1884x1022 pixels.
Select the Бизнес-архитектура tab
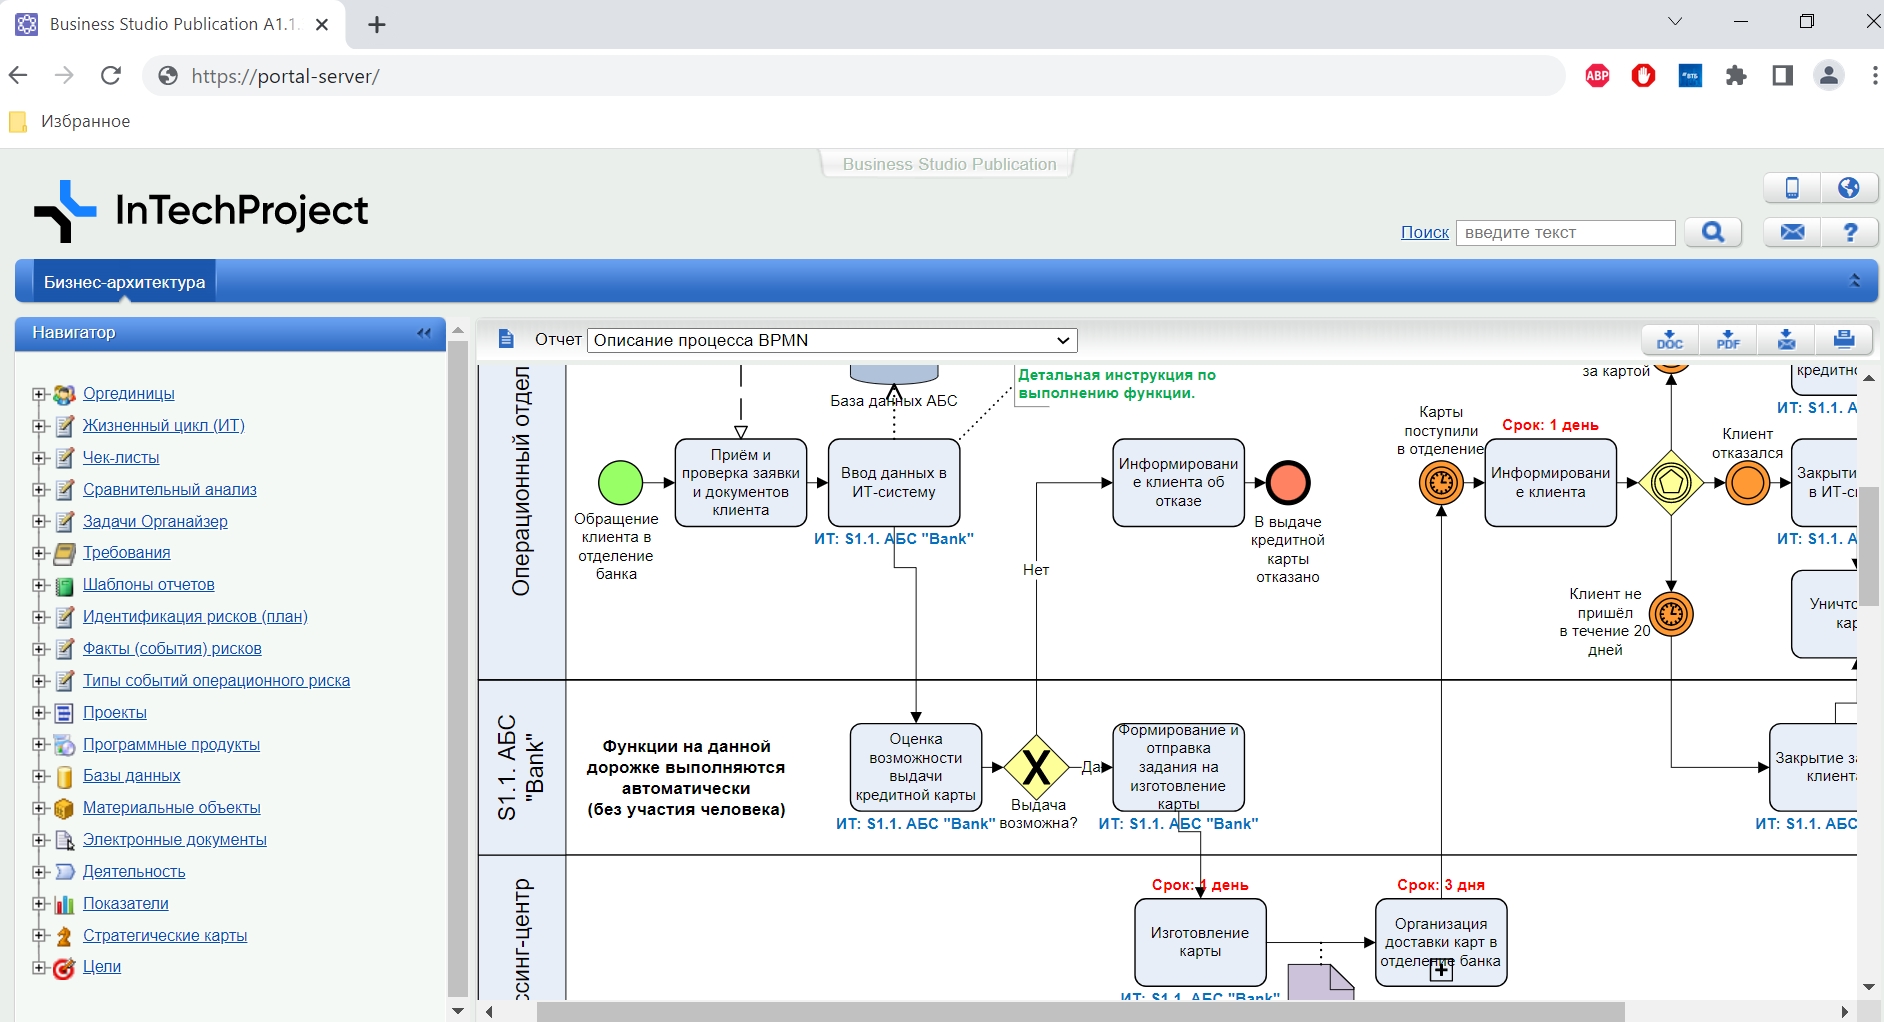tap(124, 282)
